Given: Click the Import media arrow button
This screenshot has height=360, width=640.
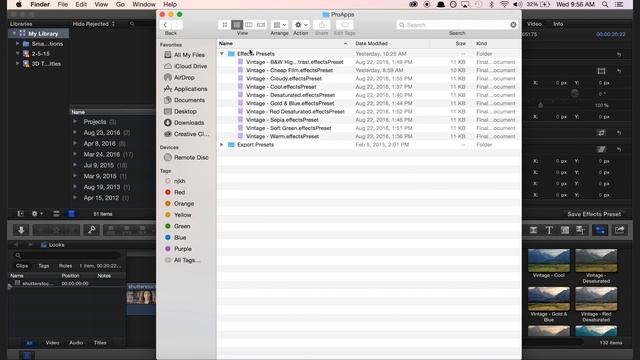Looking at the screenshot, I should [21, 230].
